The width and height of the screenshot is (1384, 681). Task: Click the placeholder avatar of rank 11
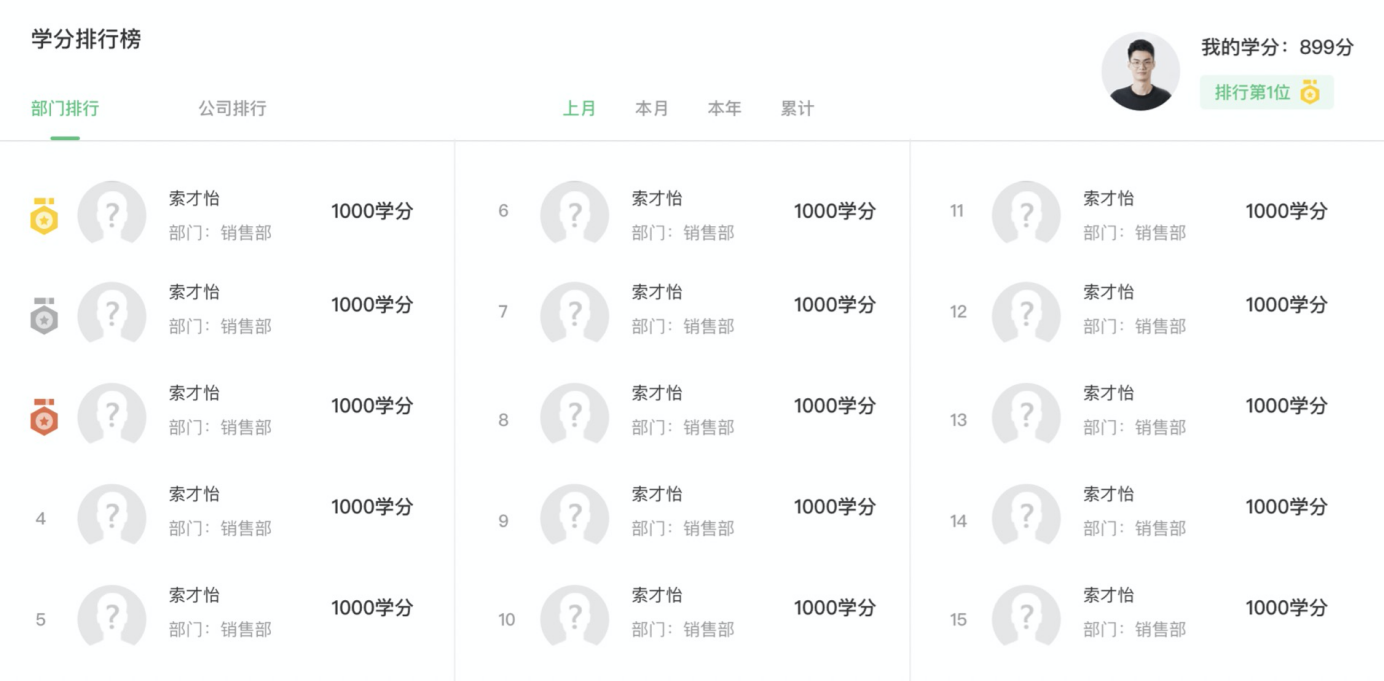click(x=1026, y=212)
